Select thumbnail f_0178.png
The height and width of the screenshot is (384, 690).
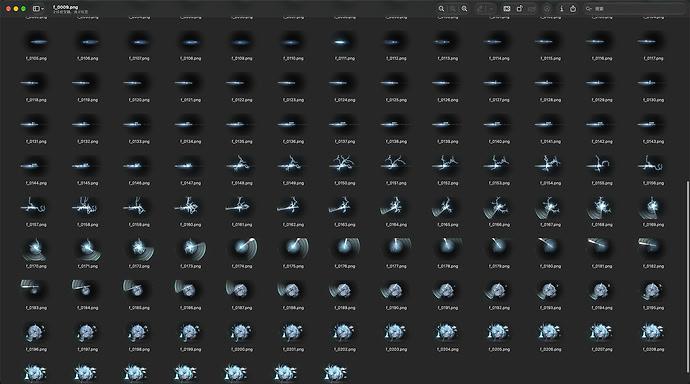(x=448, y=250)
